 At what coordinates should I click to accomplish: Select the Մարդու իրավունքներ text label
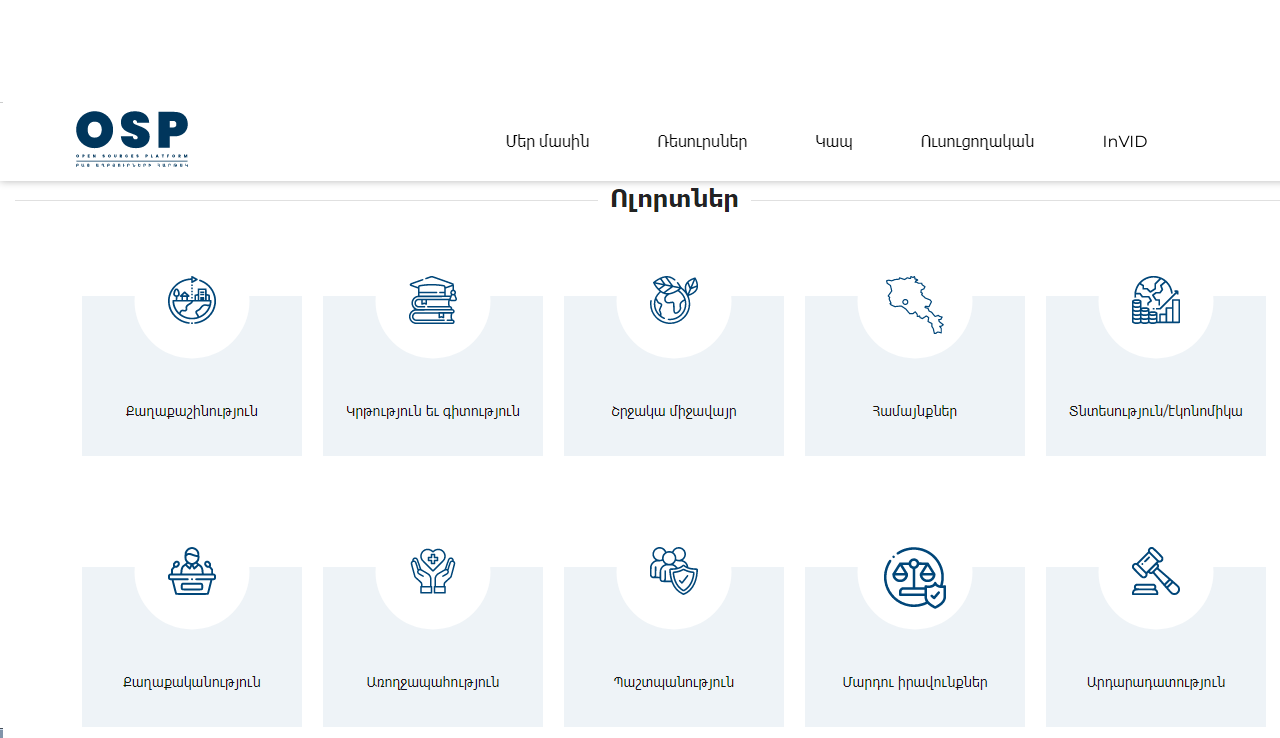tap(915, 682)
